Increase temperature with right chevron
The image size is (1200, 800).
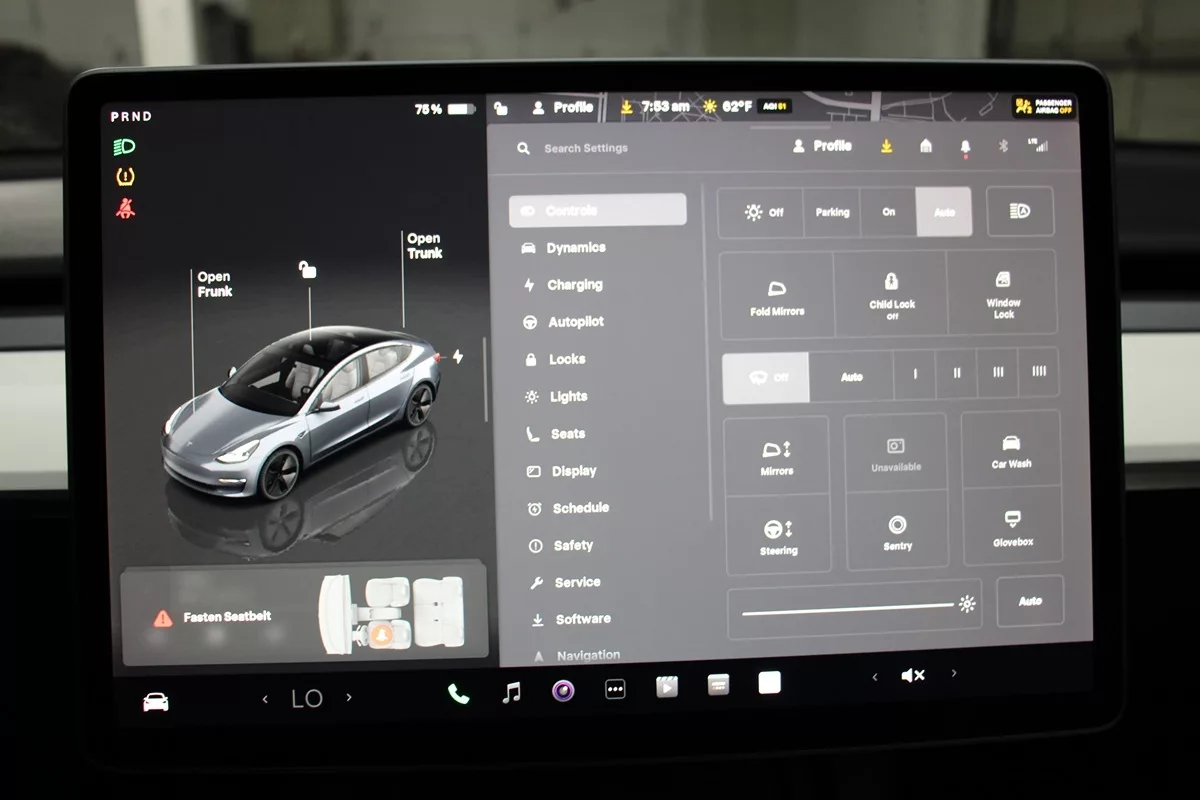coord(349,698)
